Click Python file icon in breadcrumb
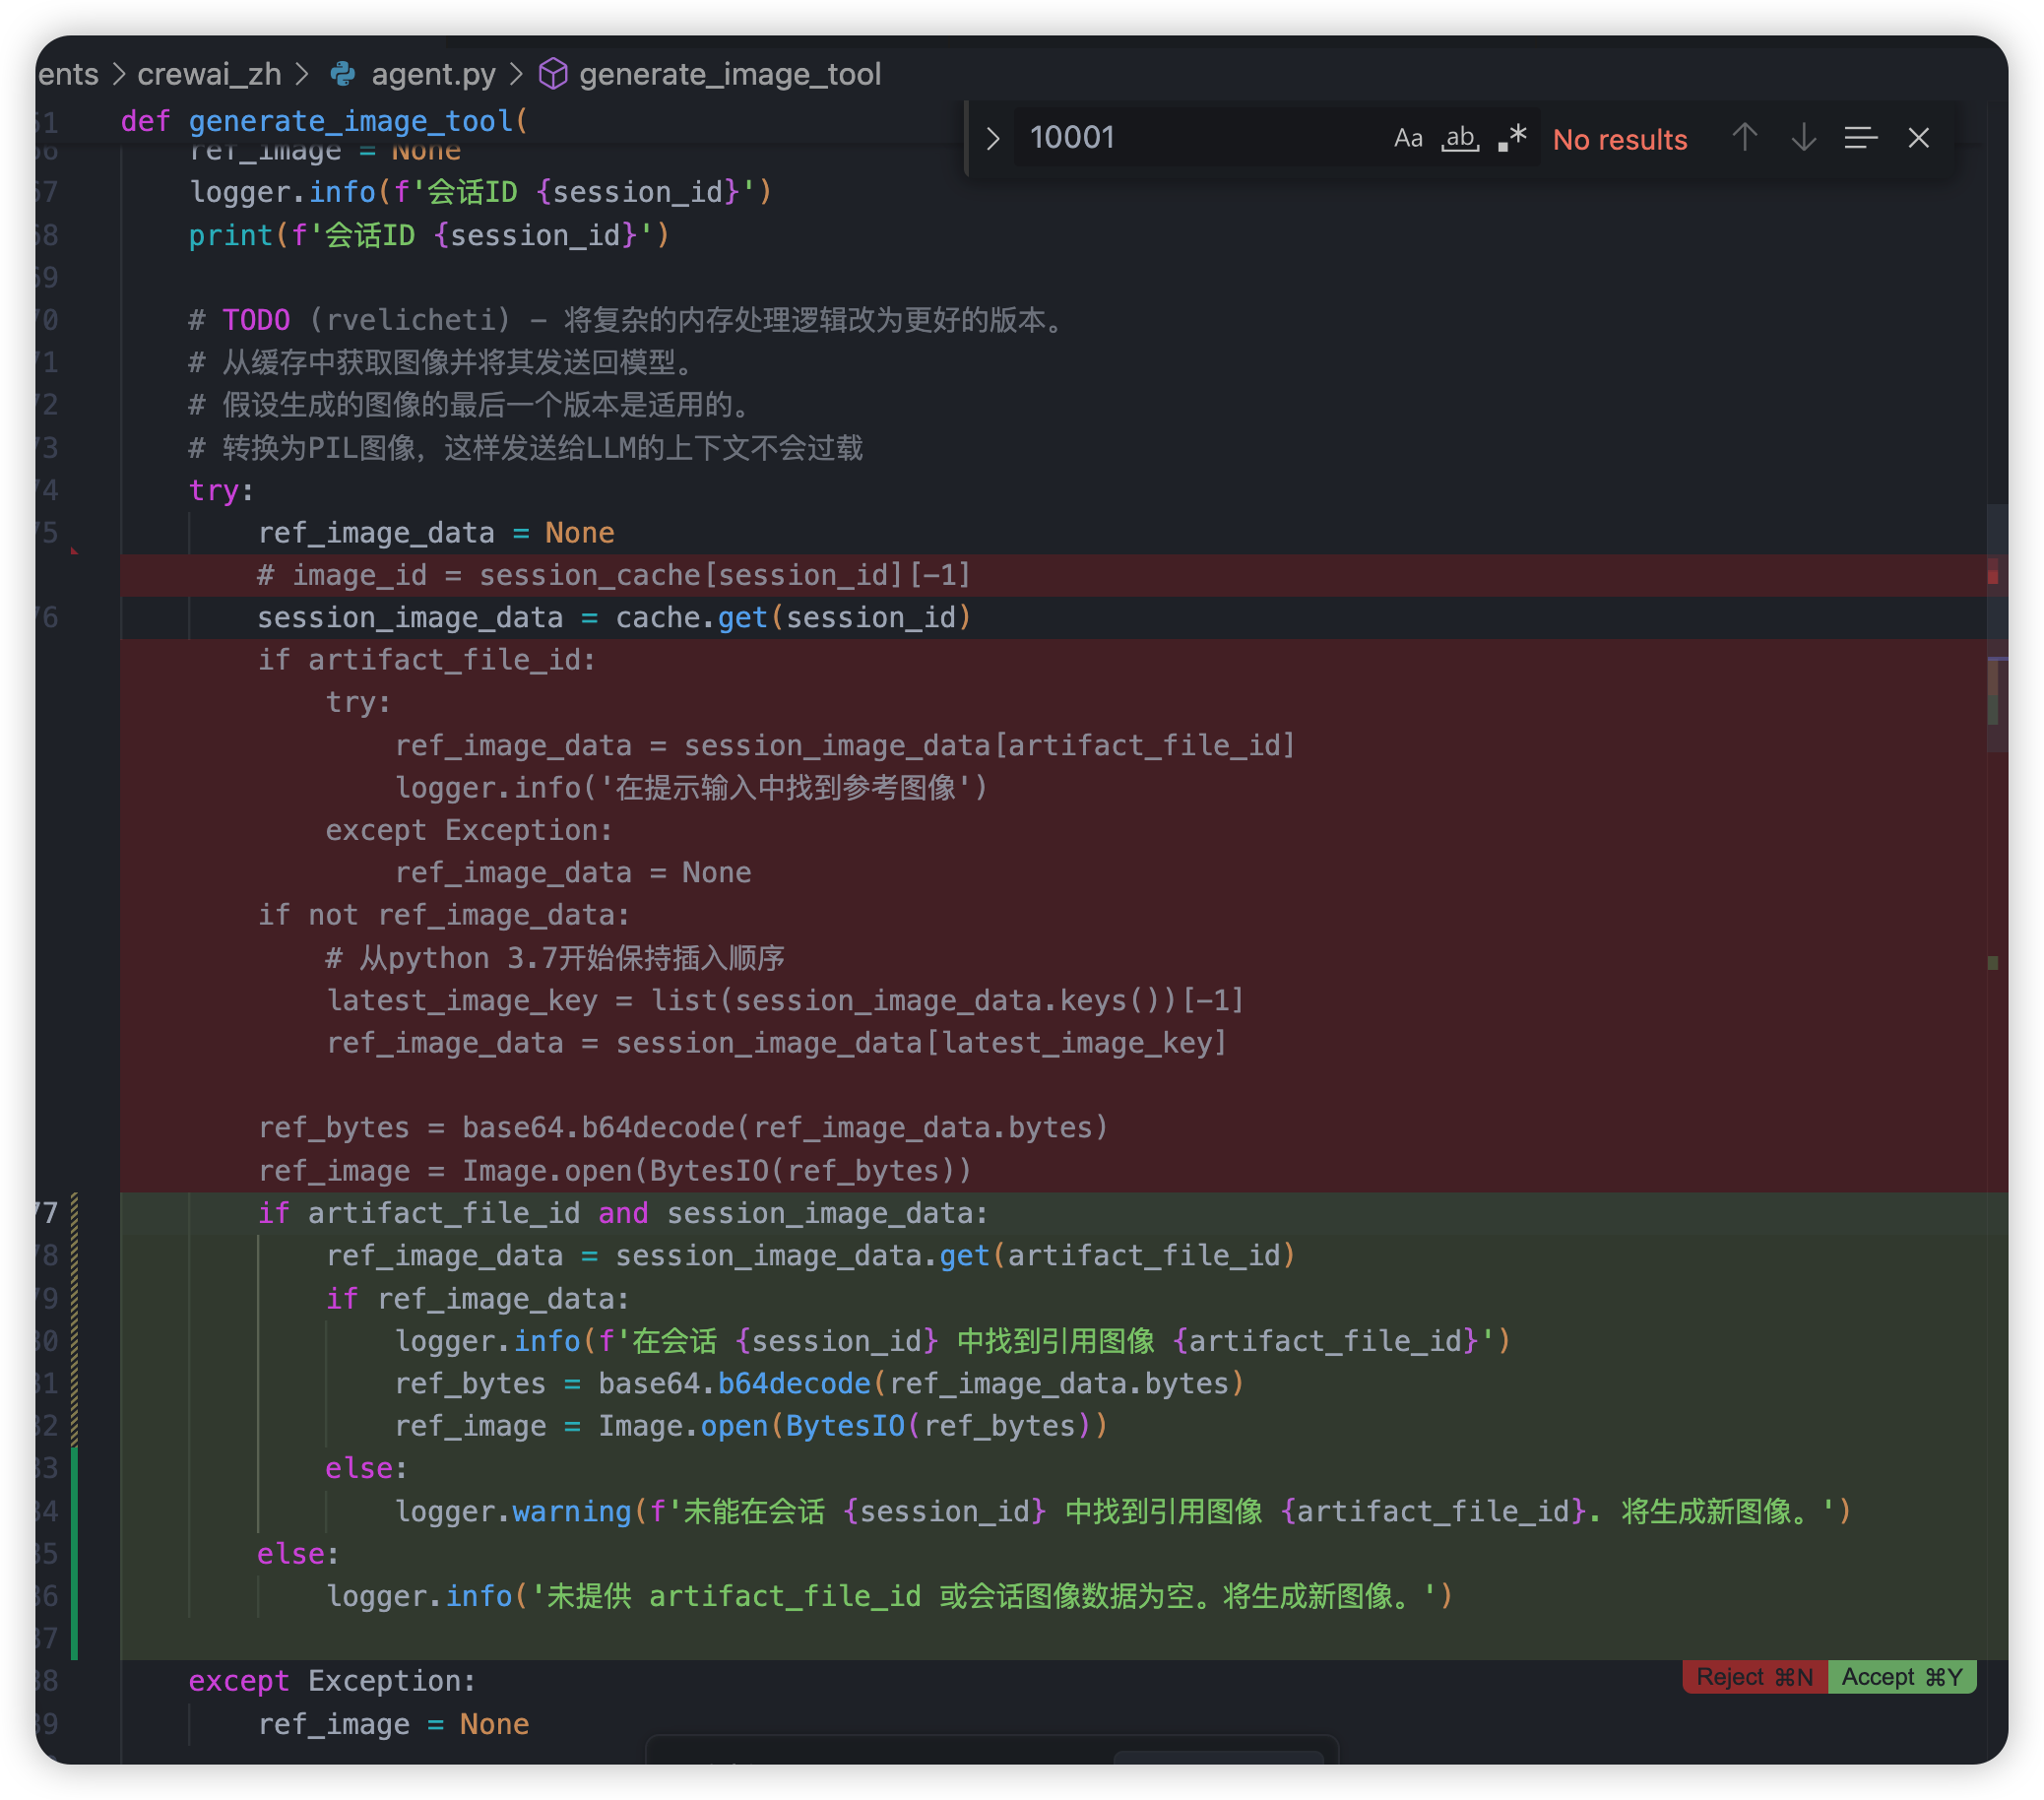This screenshot has height=1800, width=2044. (343, 74)
